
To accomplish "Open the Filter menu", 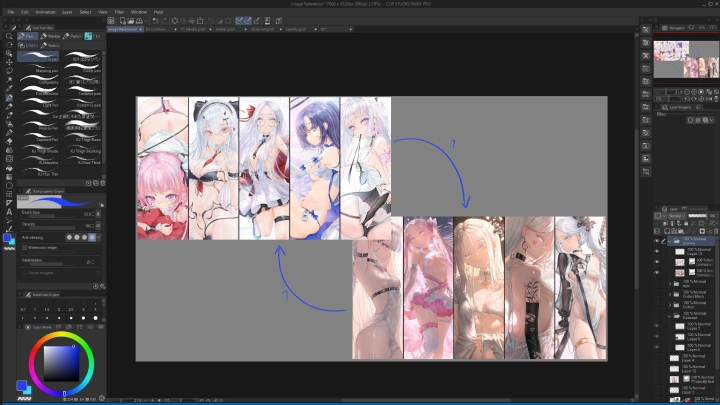I will (x=119, y=12).
